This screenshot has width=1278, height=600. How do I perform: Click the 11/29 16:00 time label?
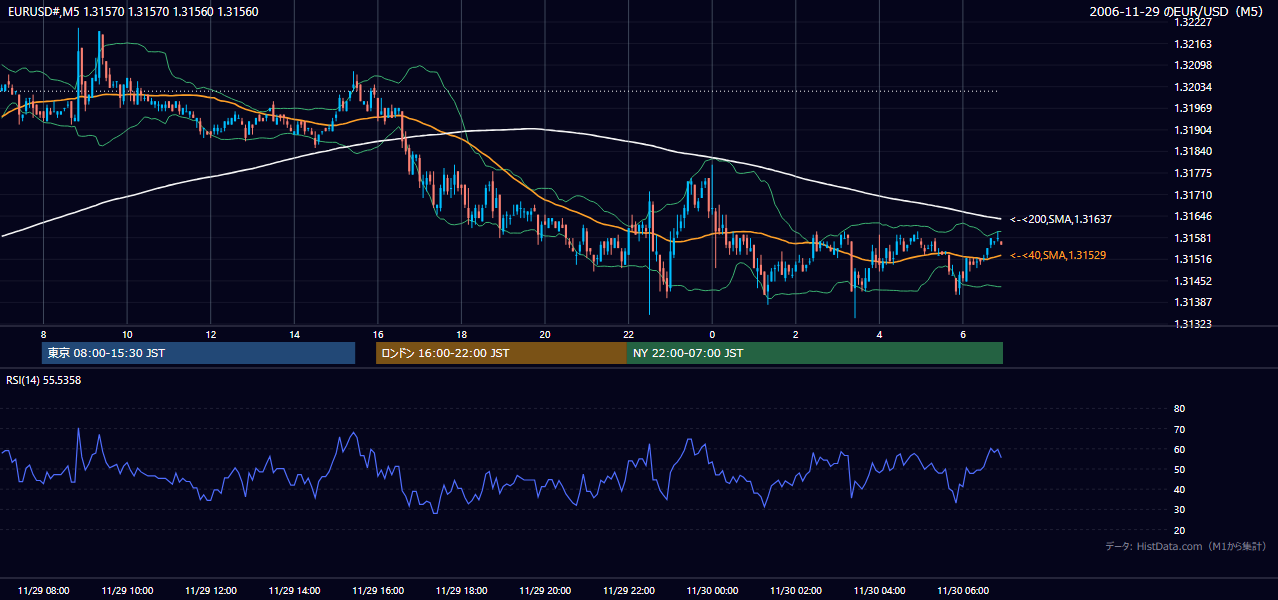click(x=378, y=591)
